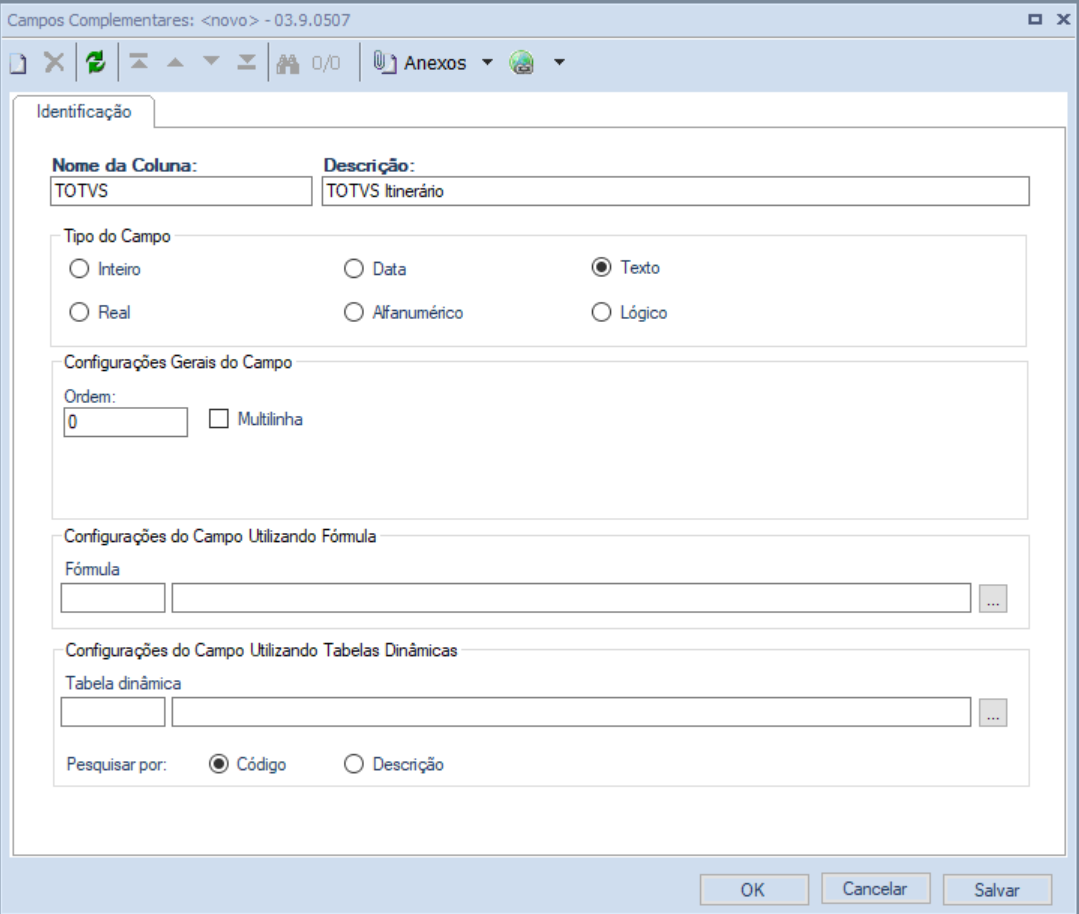This screenshot has width=1079, height=914.
Task: Expand the Anexos dropdown arrow
Action: [487, 63]
